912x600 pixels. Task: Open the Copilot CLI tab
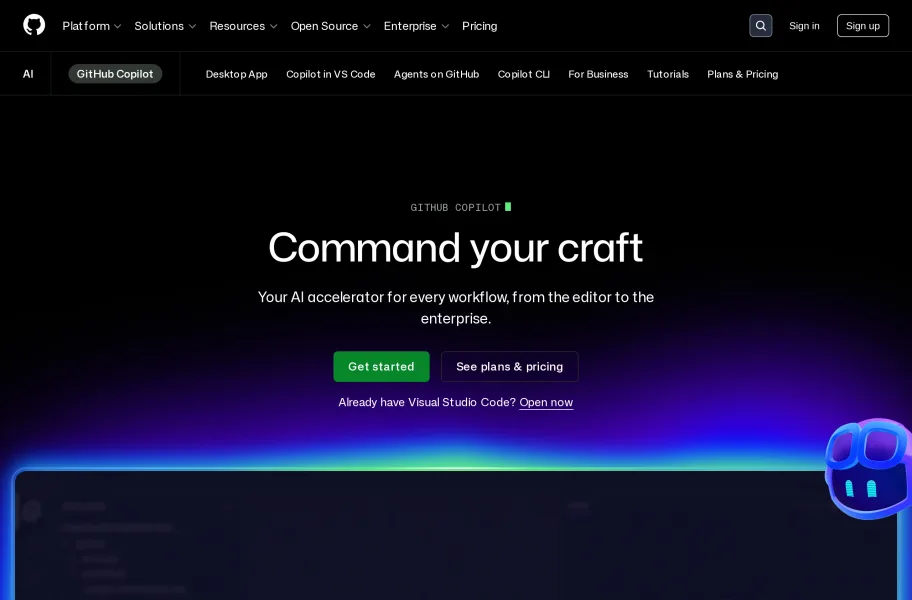point(523,74)
